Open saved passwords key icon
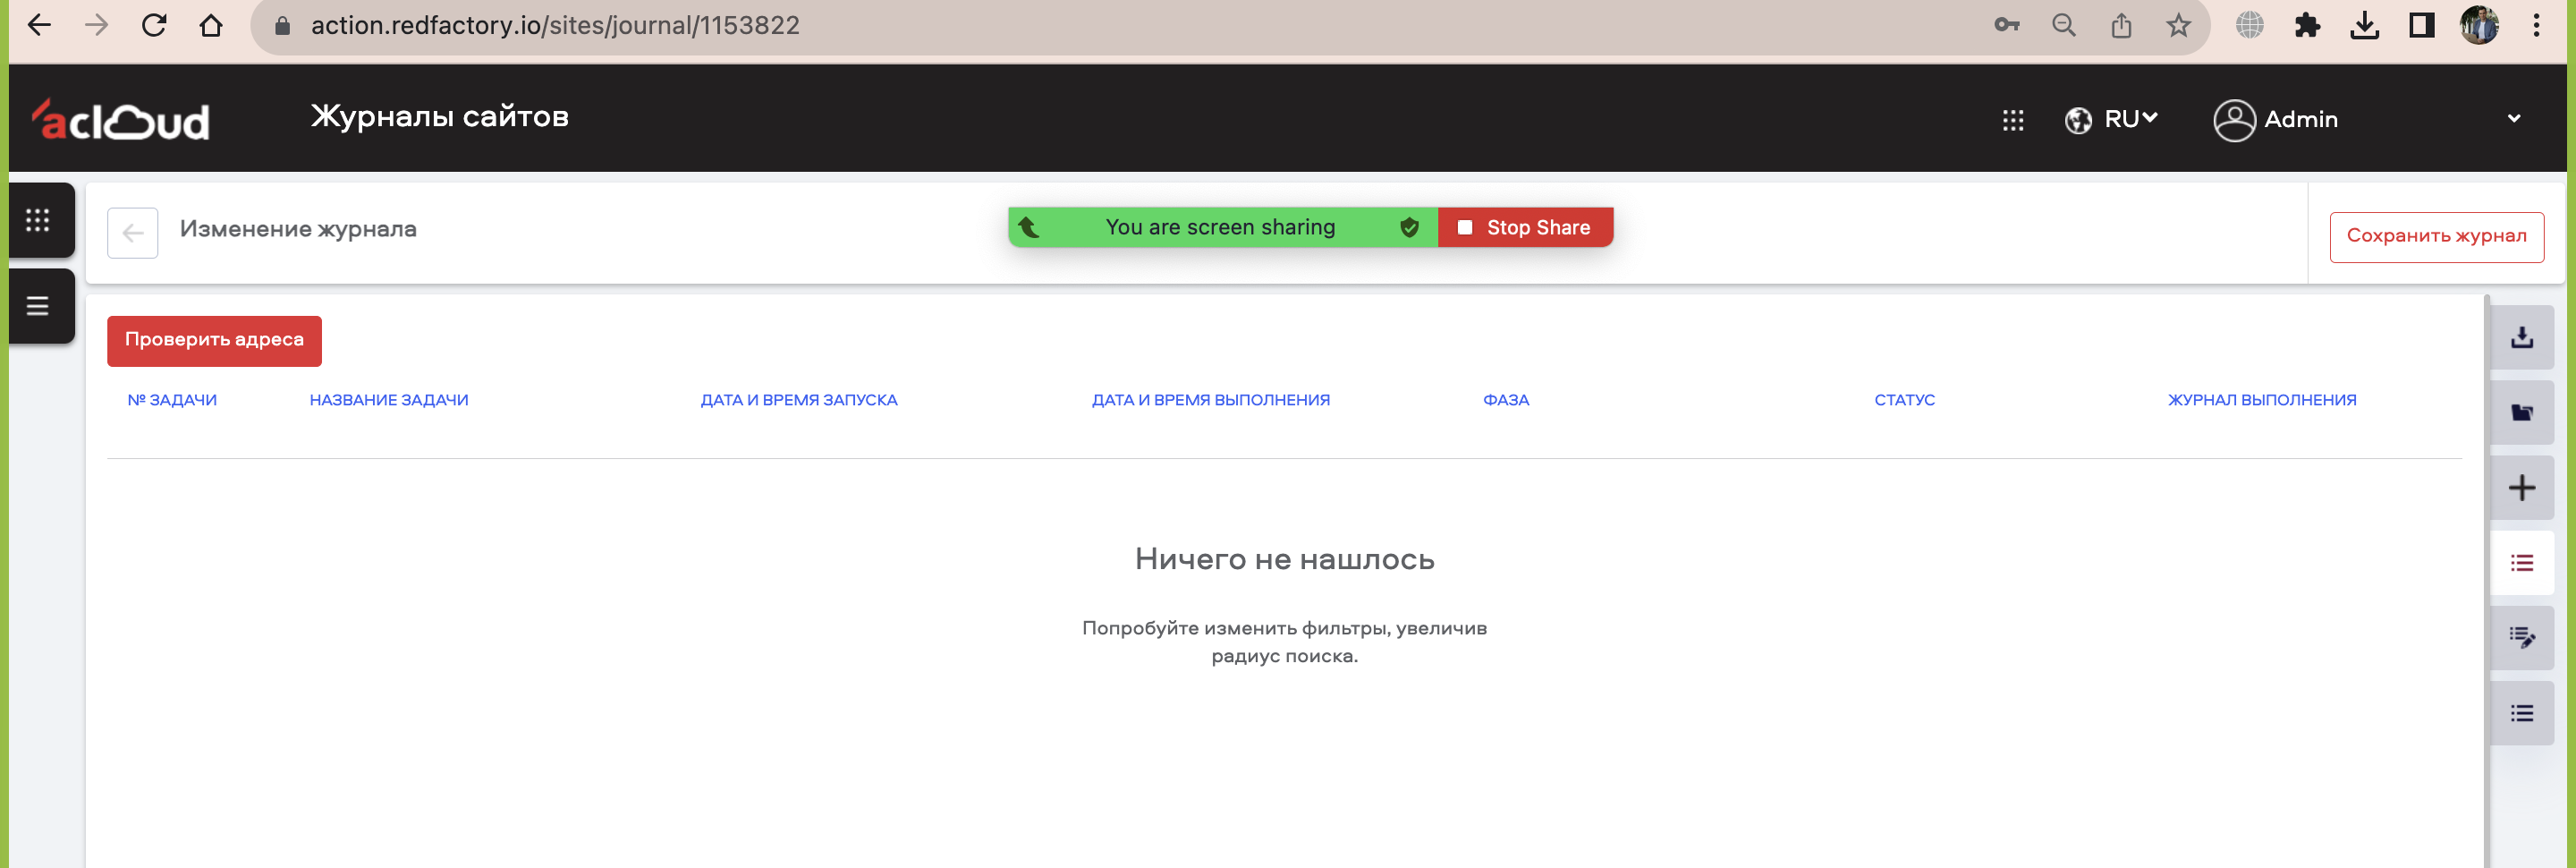Image resolution: width=2576 pixels, height=868 pixels. [x=2006, y=25]
